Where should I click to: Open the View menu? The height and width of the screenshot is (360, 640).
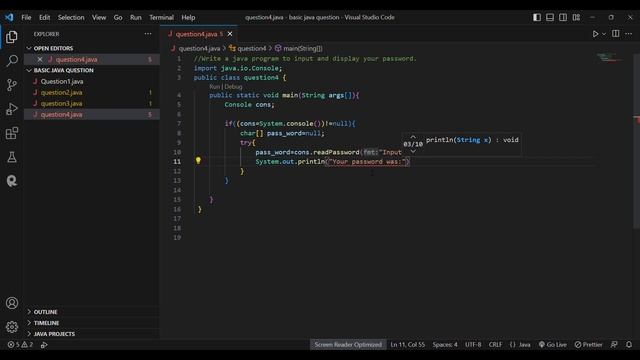coord(99,17)
